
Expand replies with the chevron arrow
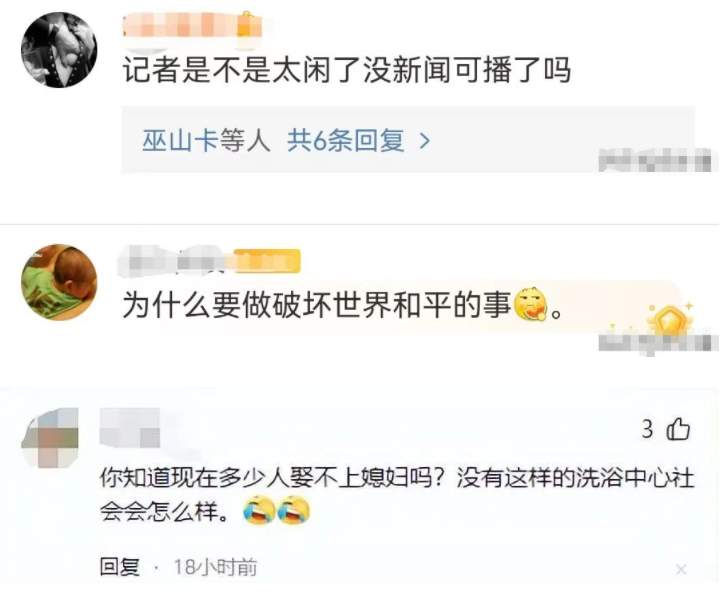pyautogui.click(x=425, y=141)
